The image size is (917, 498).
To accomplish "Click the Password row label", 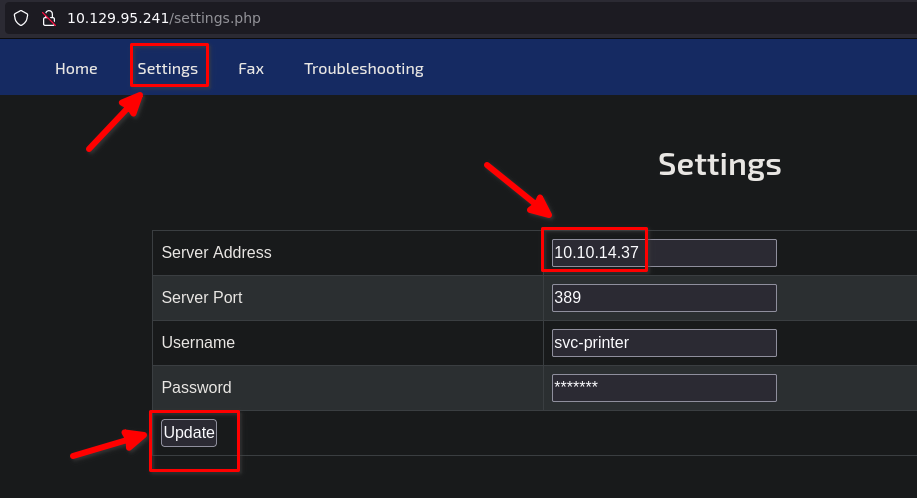I will click(196, 388).
